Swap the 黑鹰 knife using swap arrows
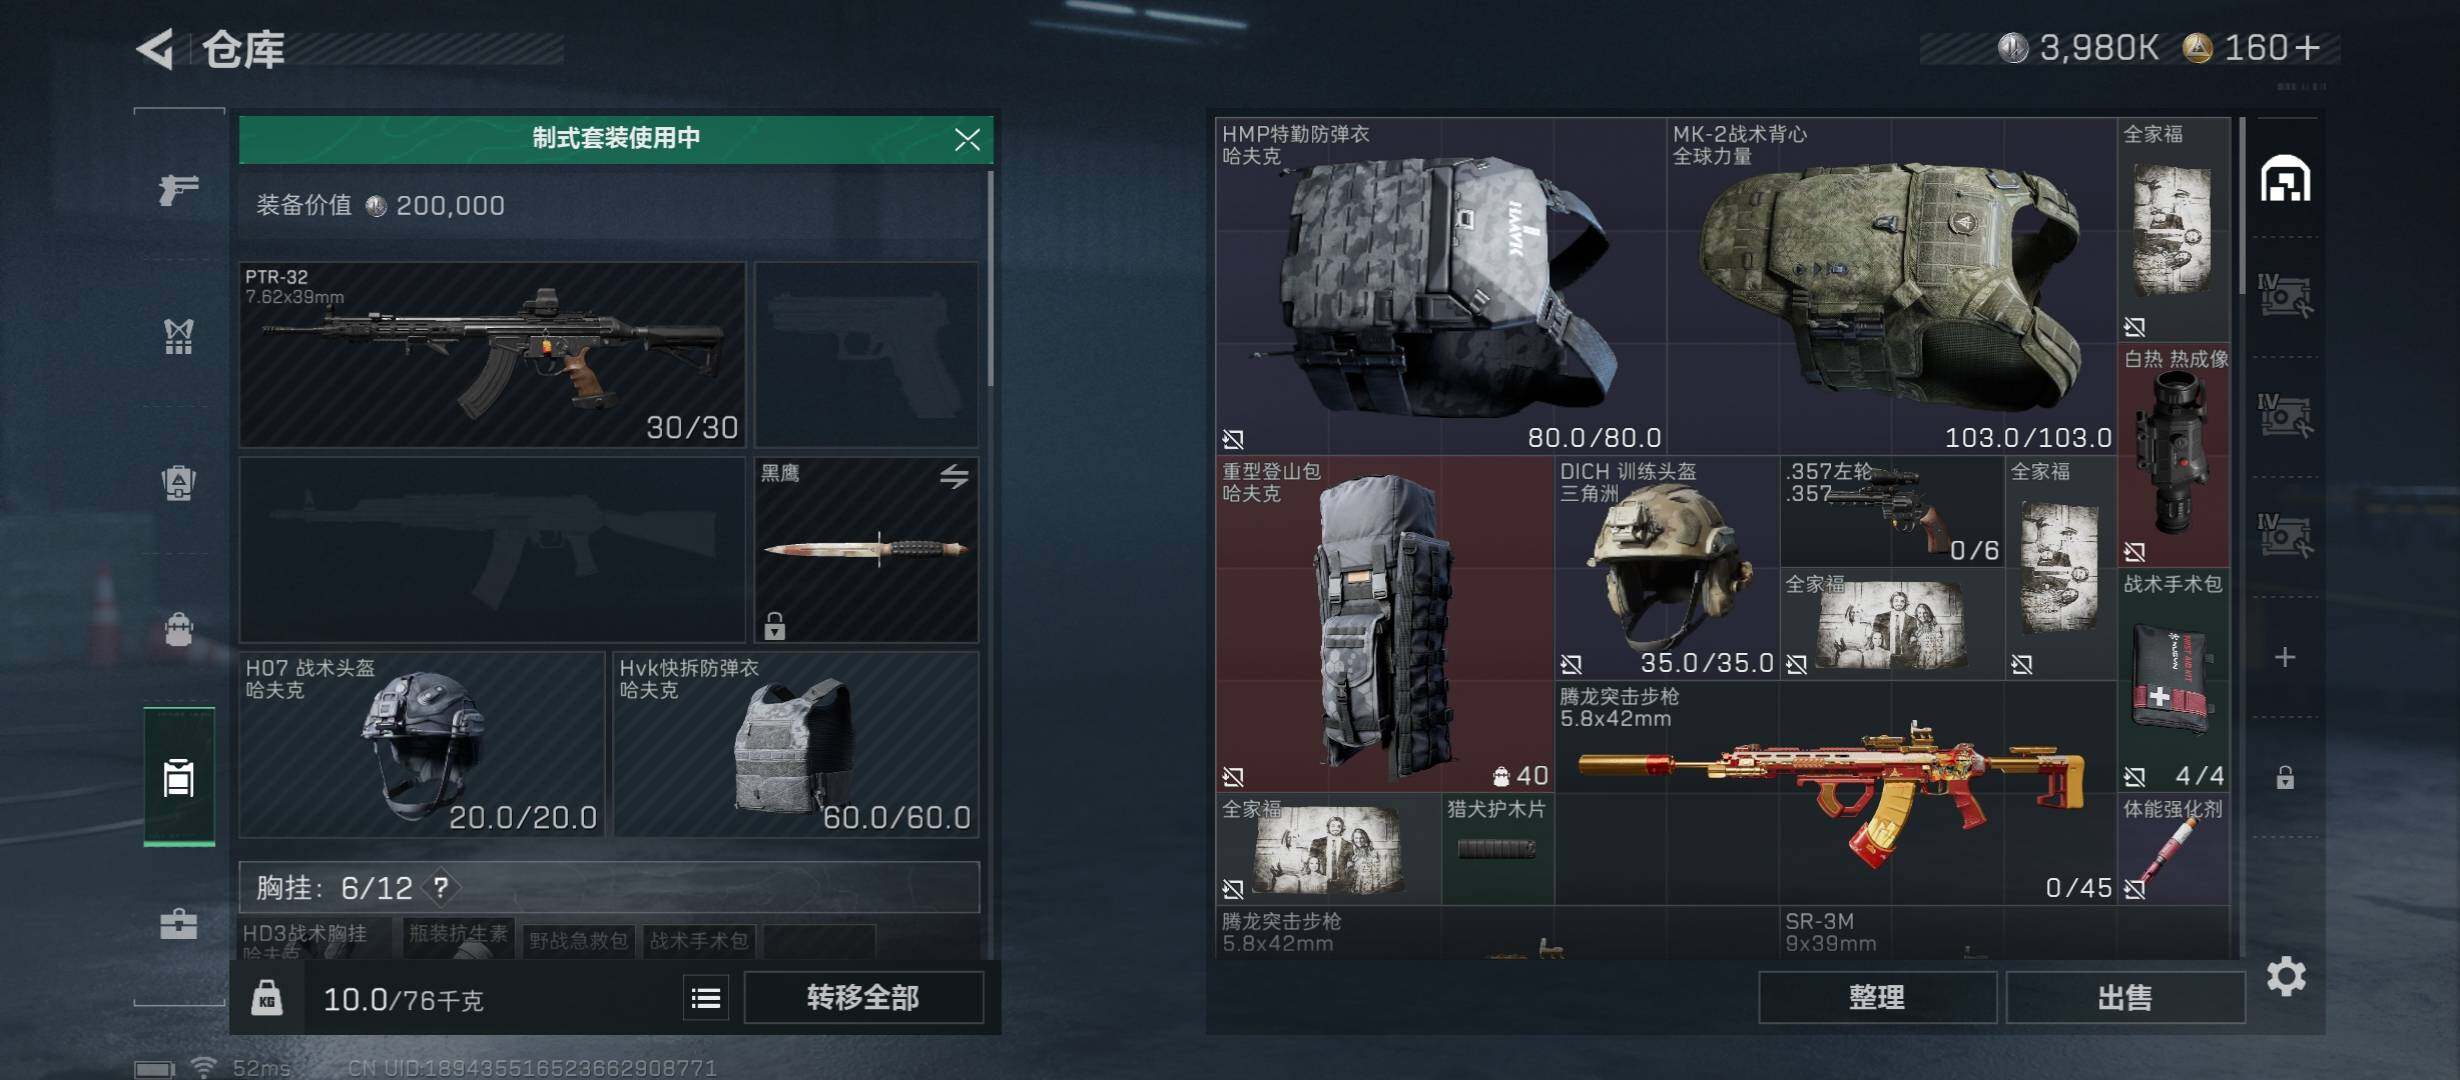2460x1080 pixels. tap(954, 476)
